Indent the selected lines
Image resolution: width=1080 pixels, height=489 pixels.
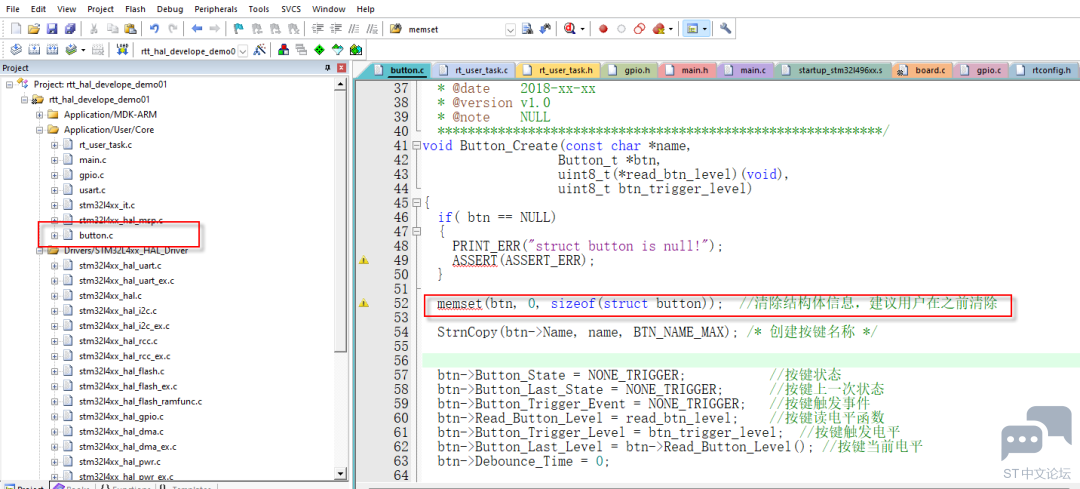[x=318, y=29]
